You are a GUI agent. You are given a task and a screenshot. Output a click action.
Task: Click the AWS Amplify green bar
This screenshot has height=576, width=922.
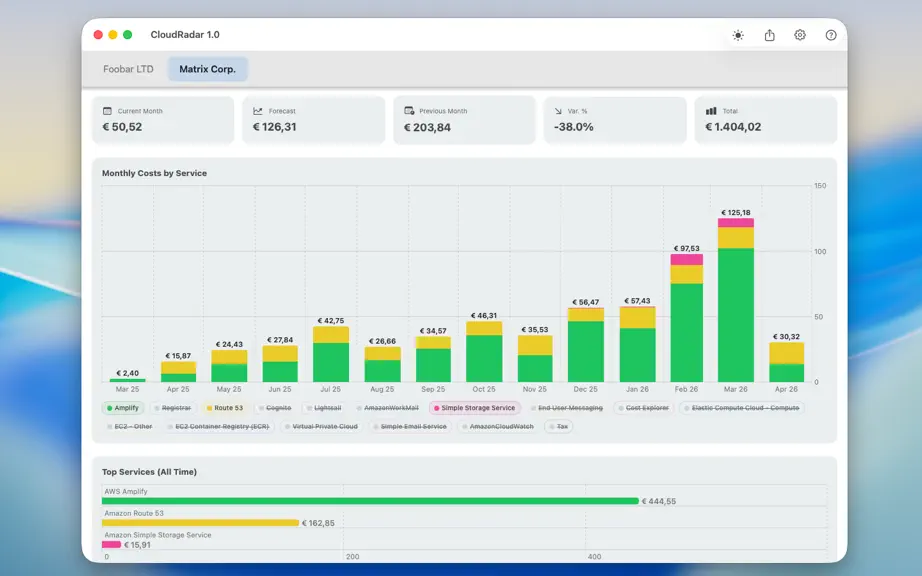(x=370, y=501)
